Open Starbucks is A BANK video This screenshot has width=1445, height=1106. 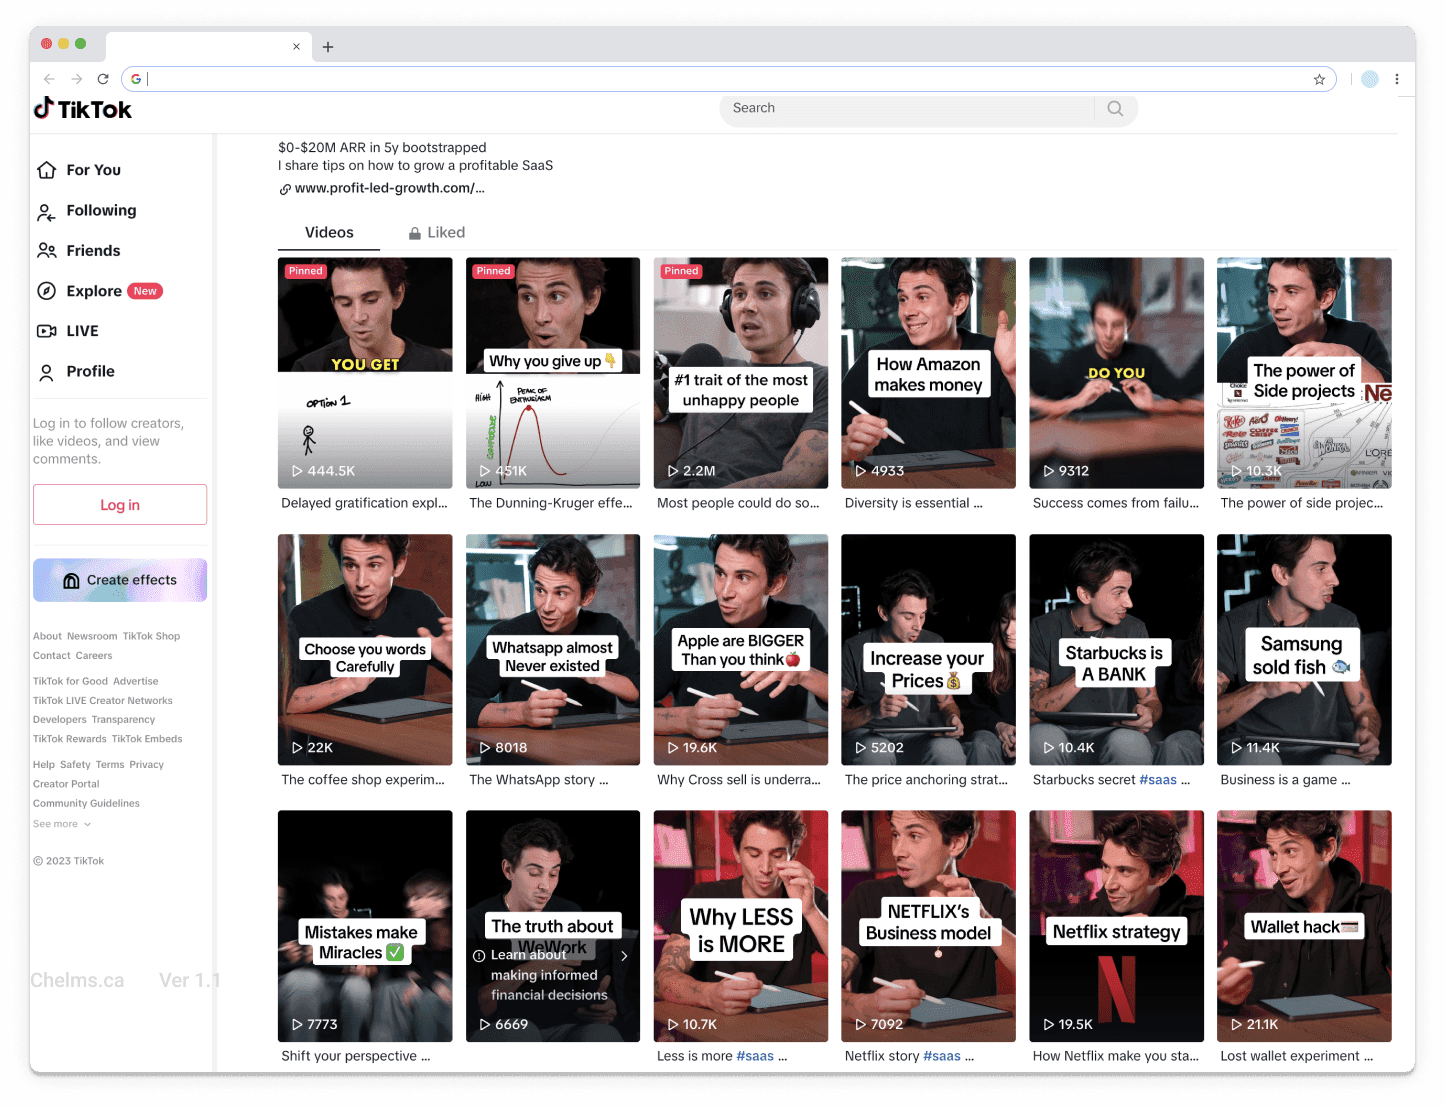coord(1117,650)
